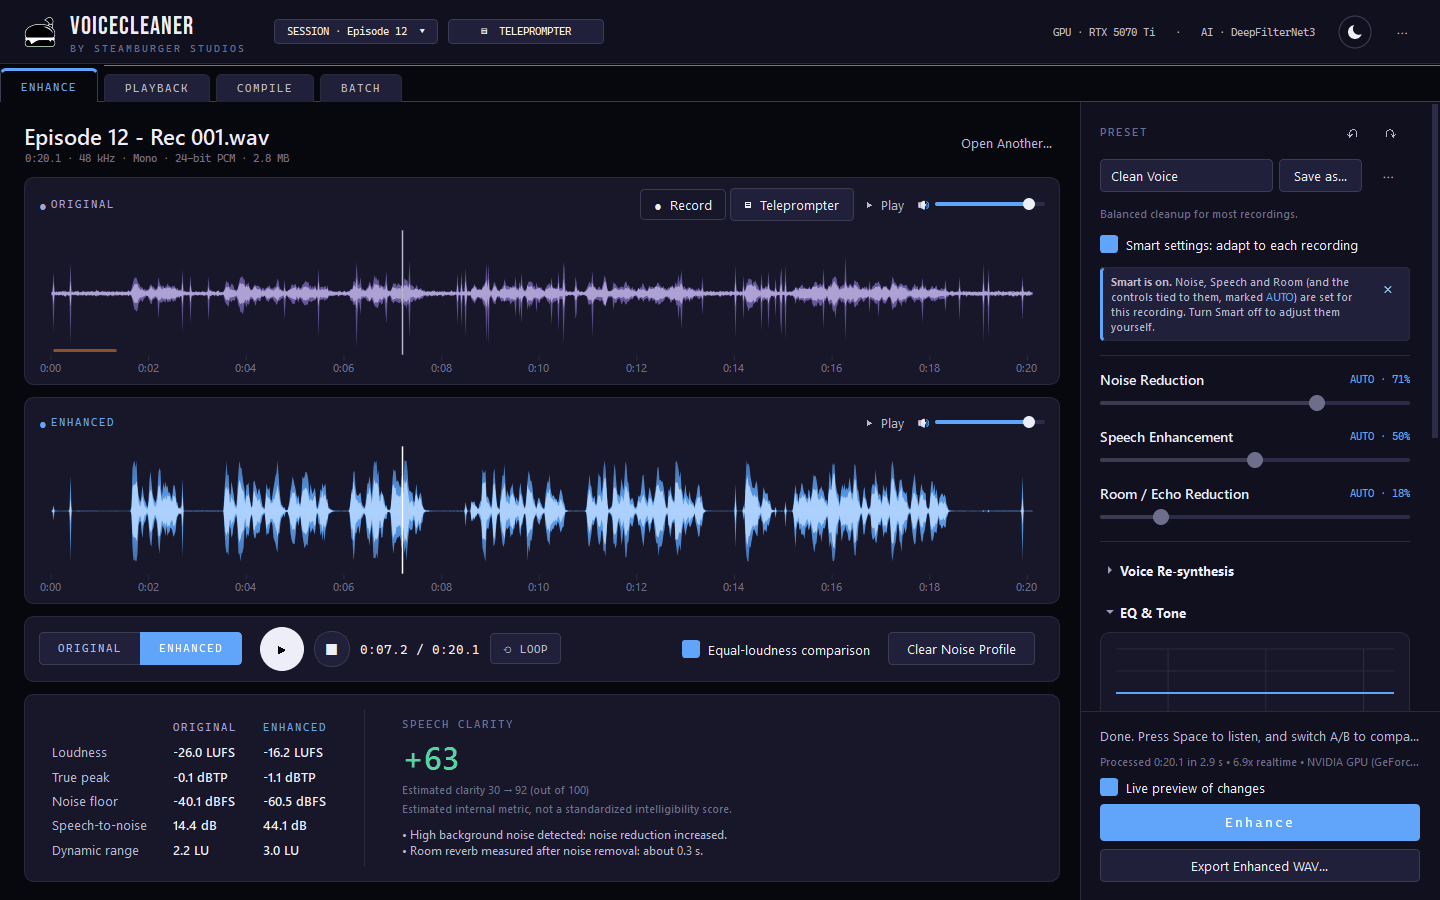The width and height of the screenshot is (1440, 900).
Task: Click the Open Another... link
Action: (x=1006, y=143)
